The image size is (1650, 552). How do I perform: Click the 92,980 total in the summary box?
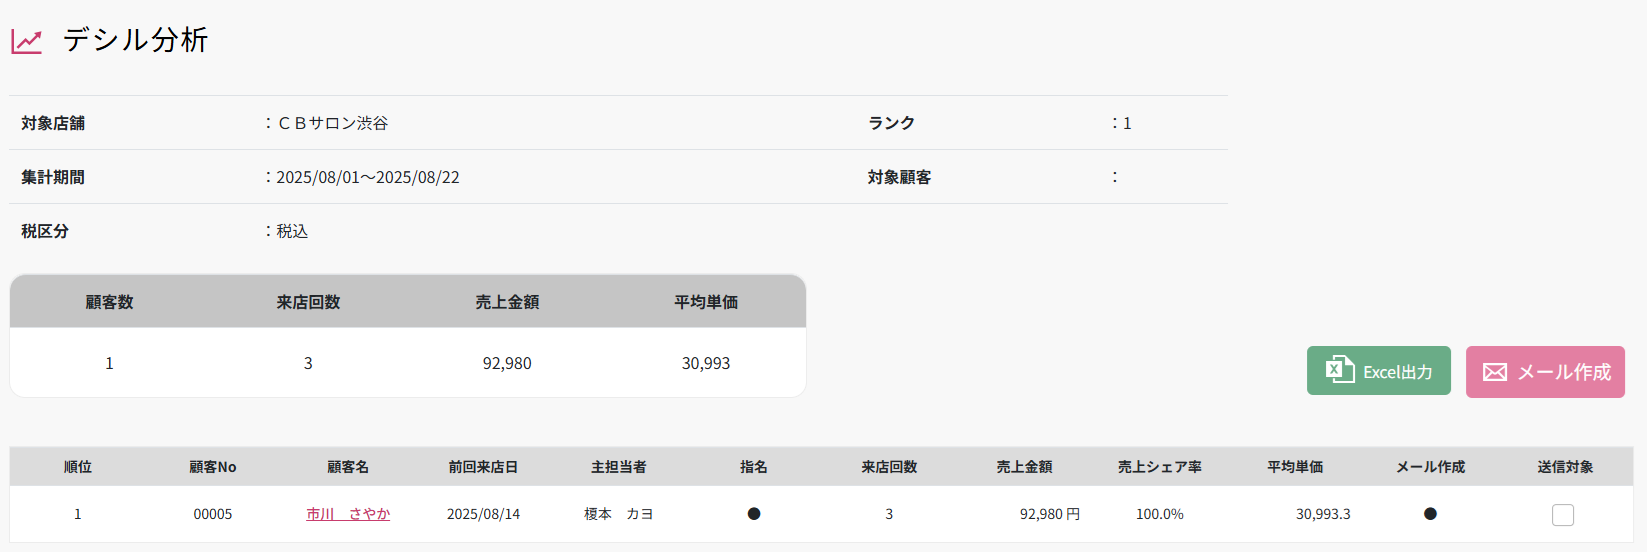coord(507,363)
